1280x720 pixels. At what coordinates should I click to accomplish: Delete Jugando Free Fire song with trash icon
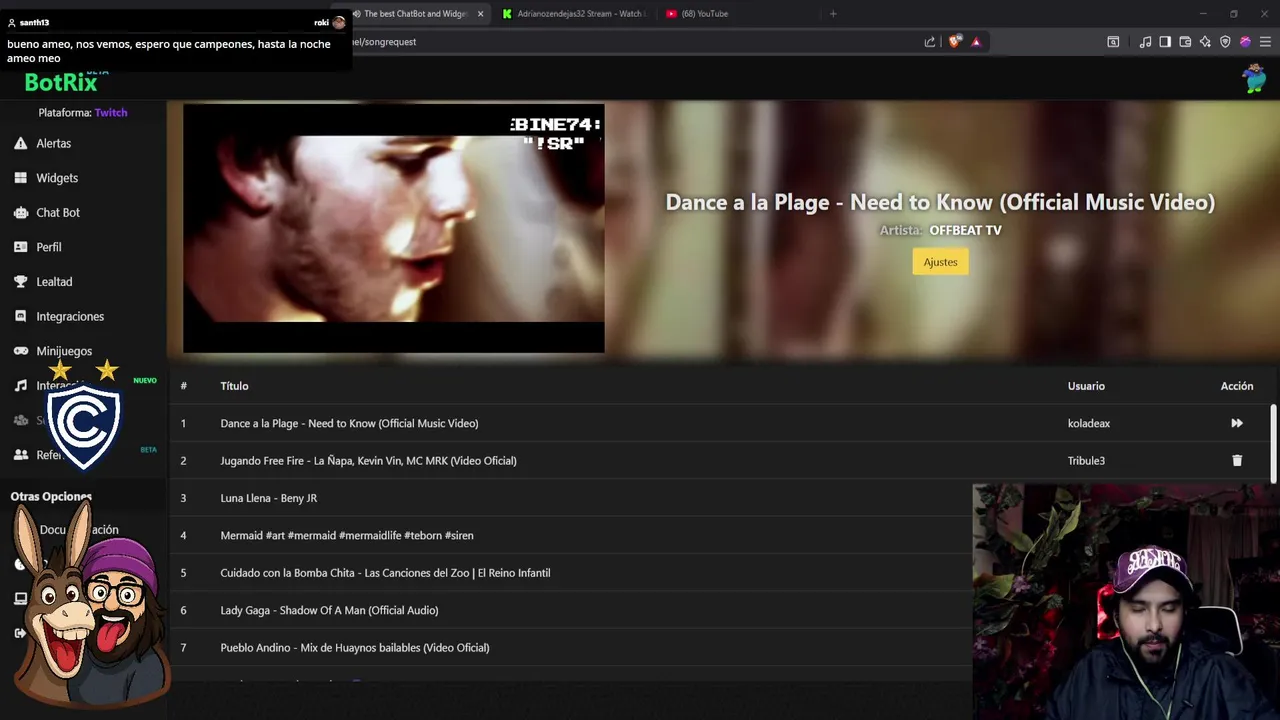1237,461
